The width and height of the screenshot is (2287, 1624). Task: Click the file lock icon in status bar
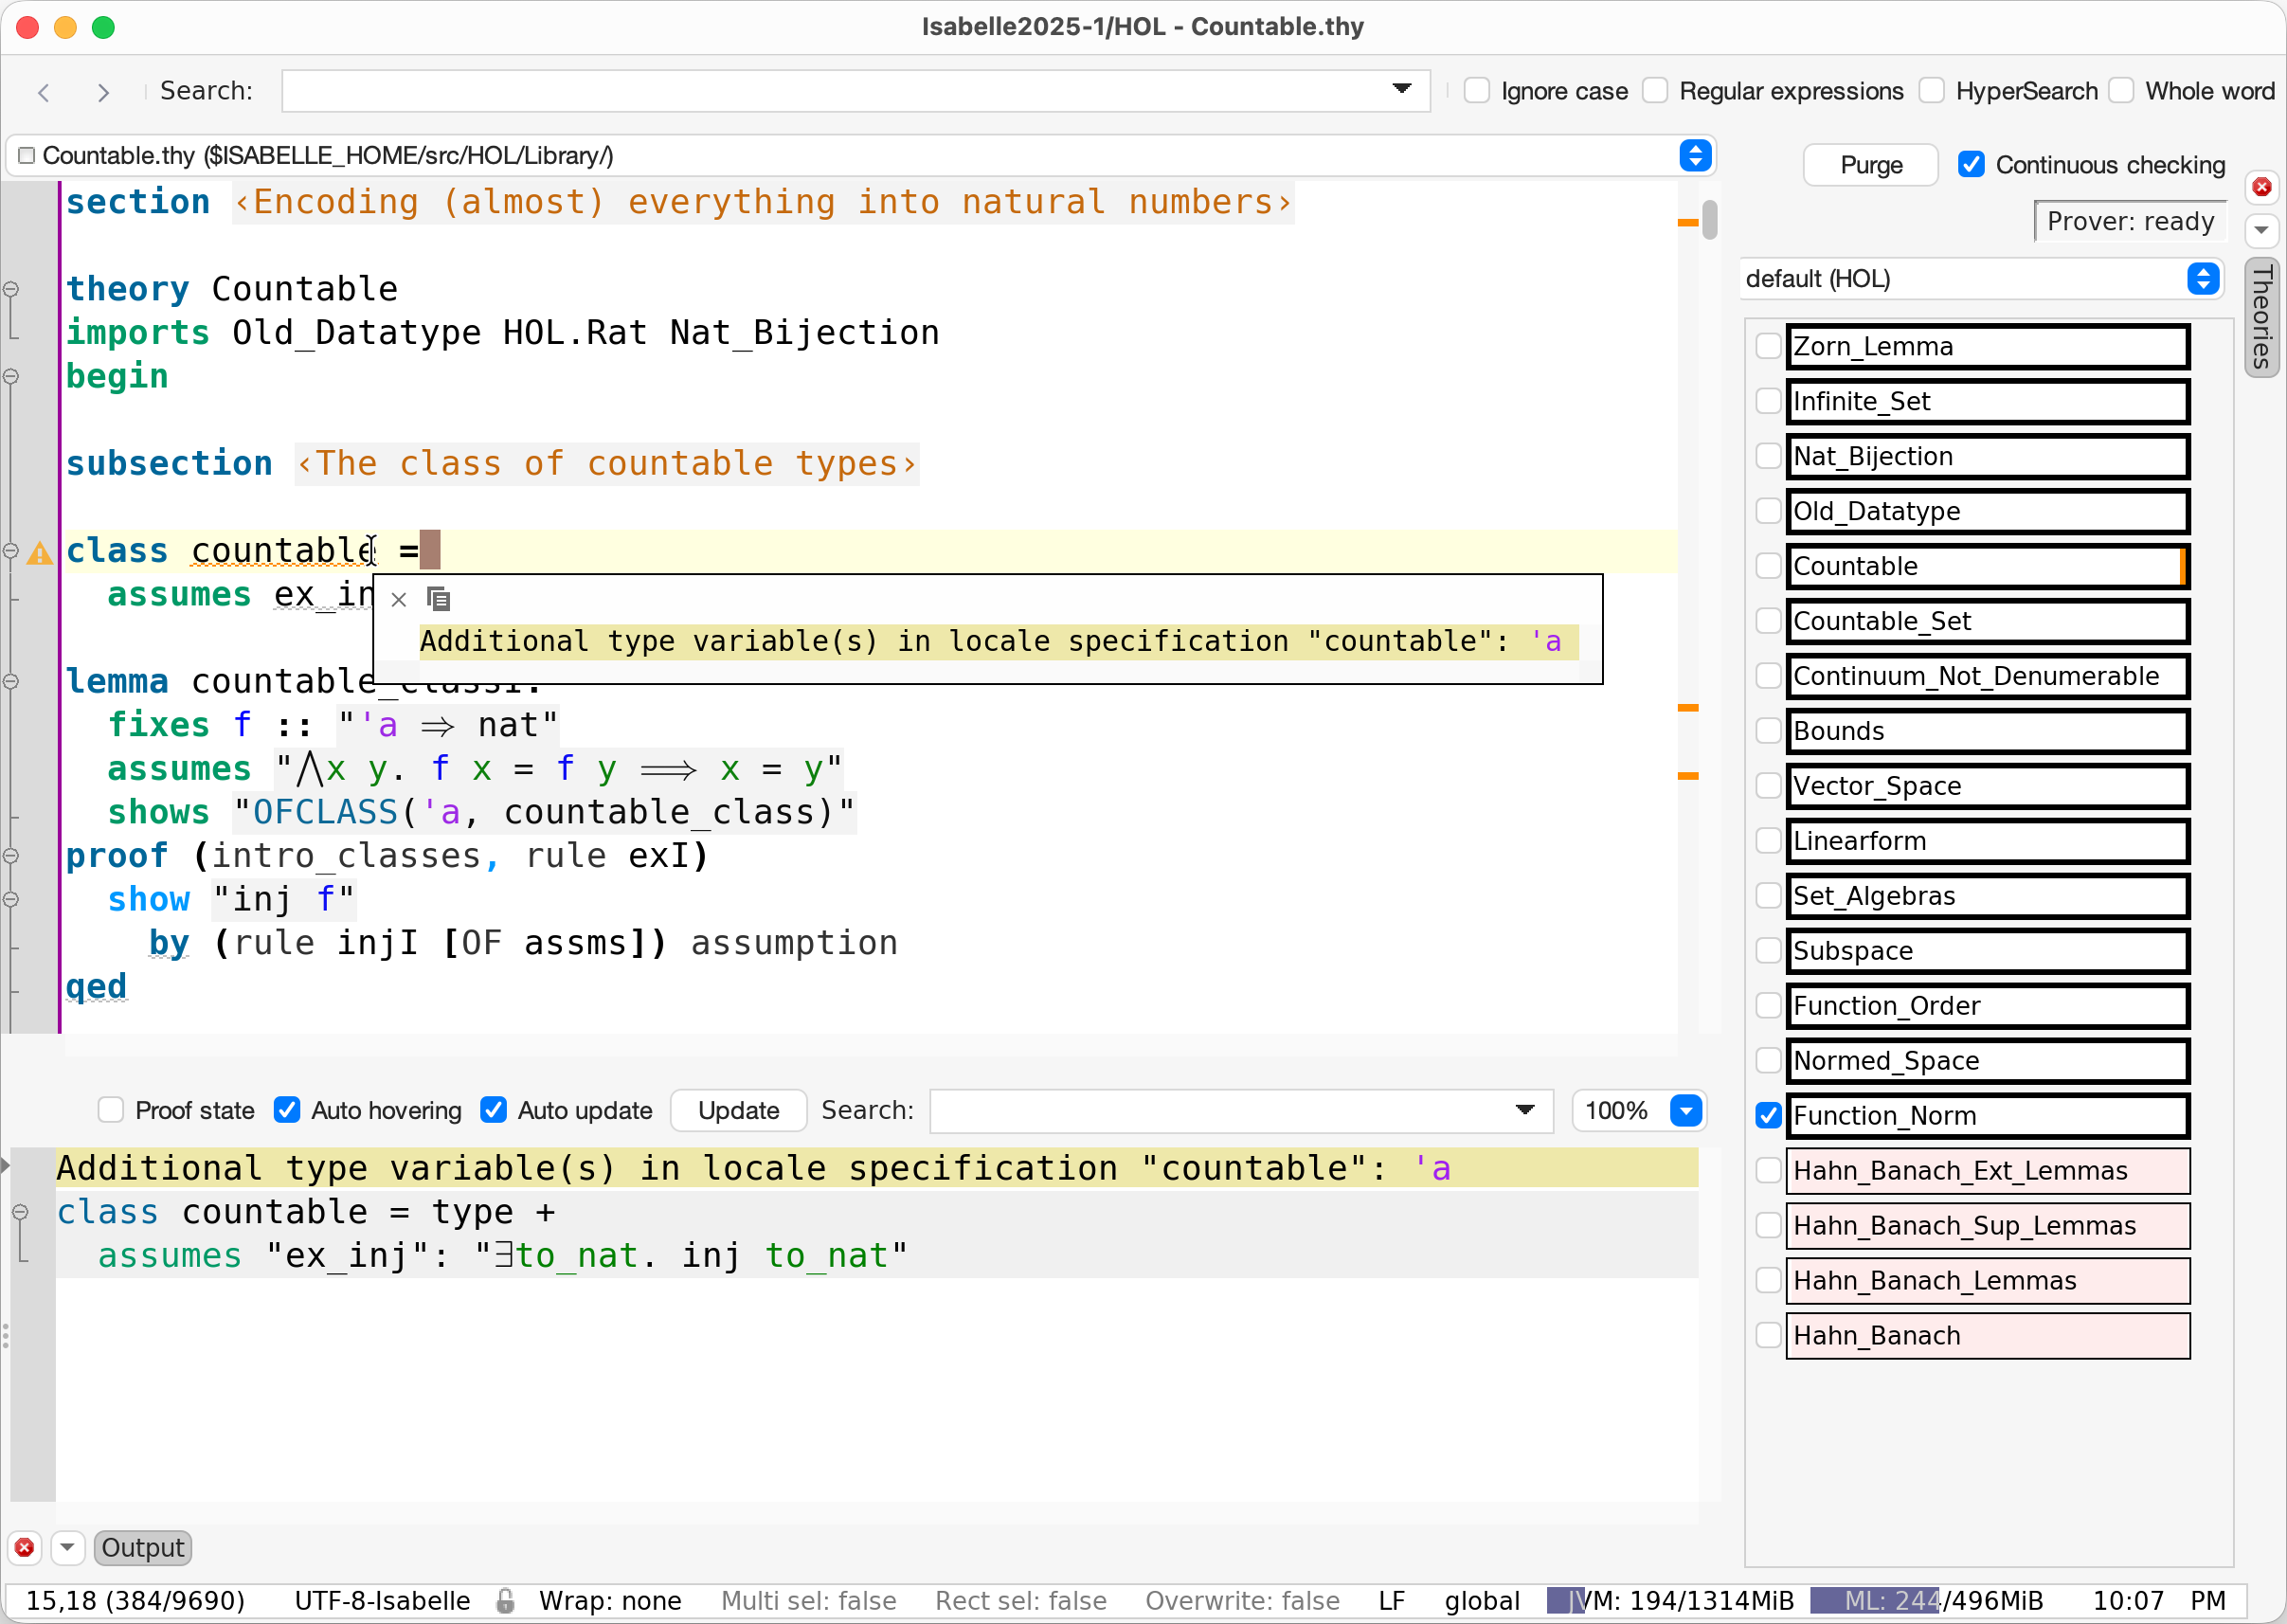(x=505, y=1601)
